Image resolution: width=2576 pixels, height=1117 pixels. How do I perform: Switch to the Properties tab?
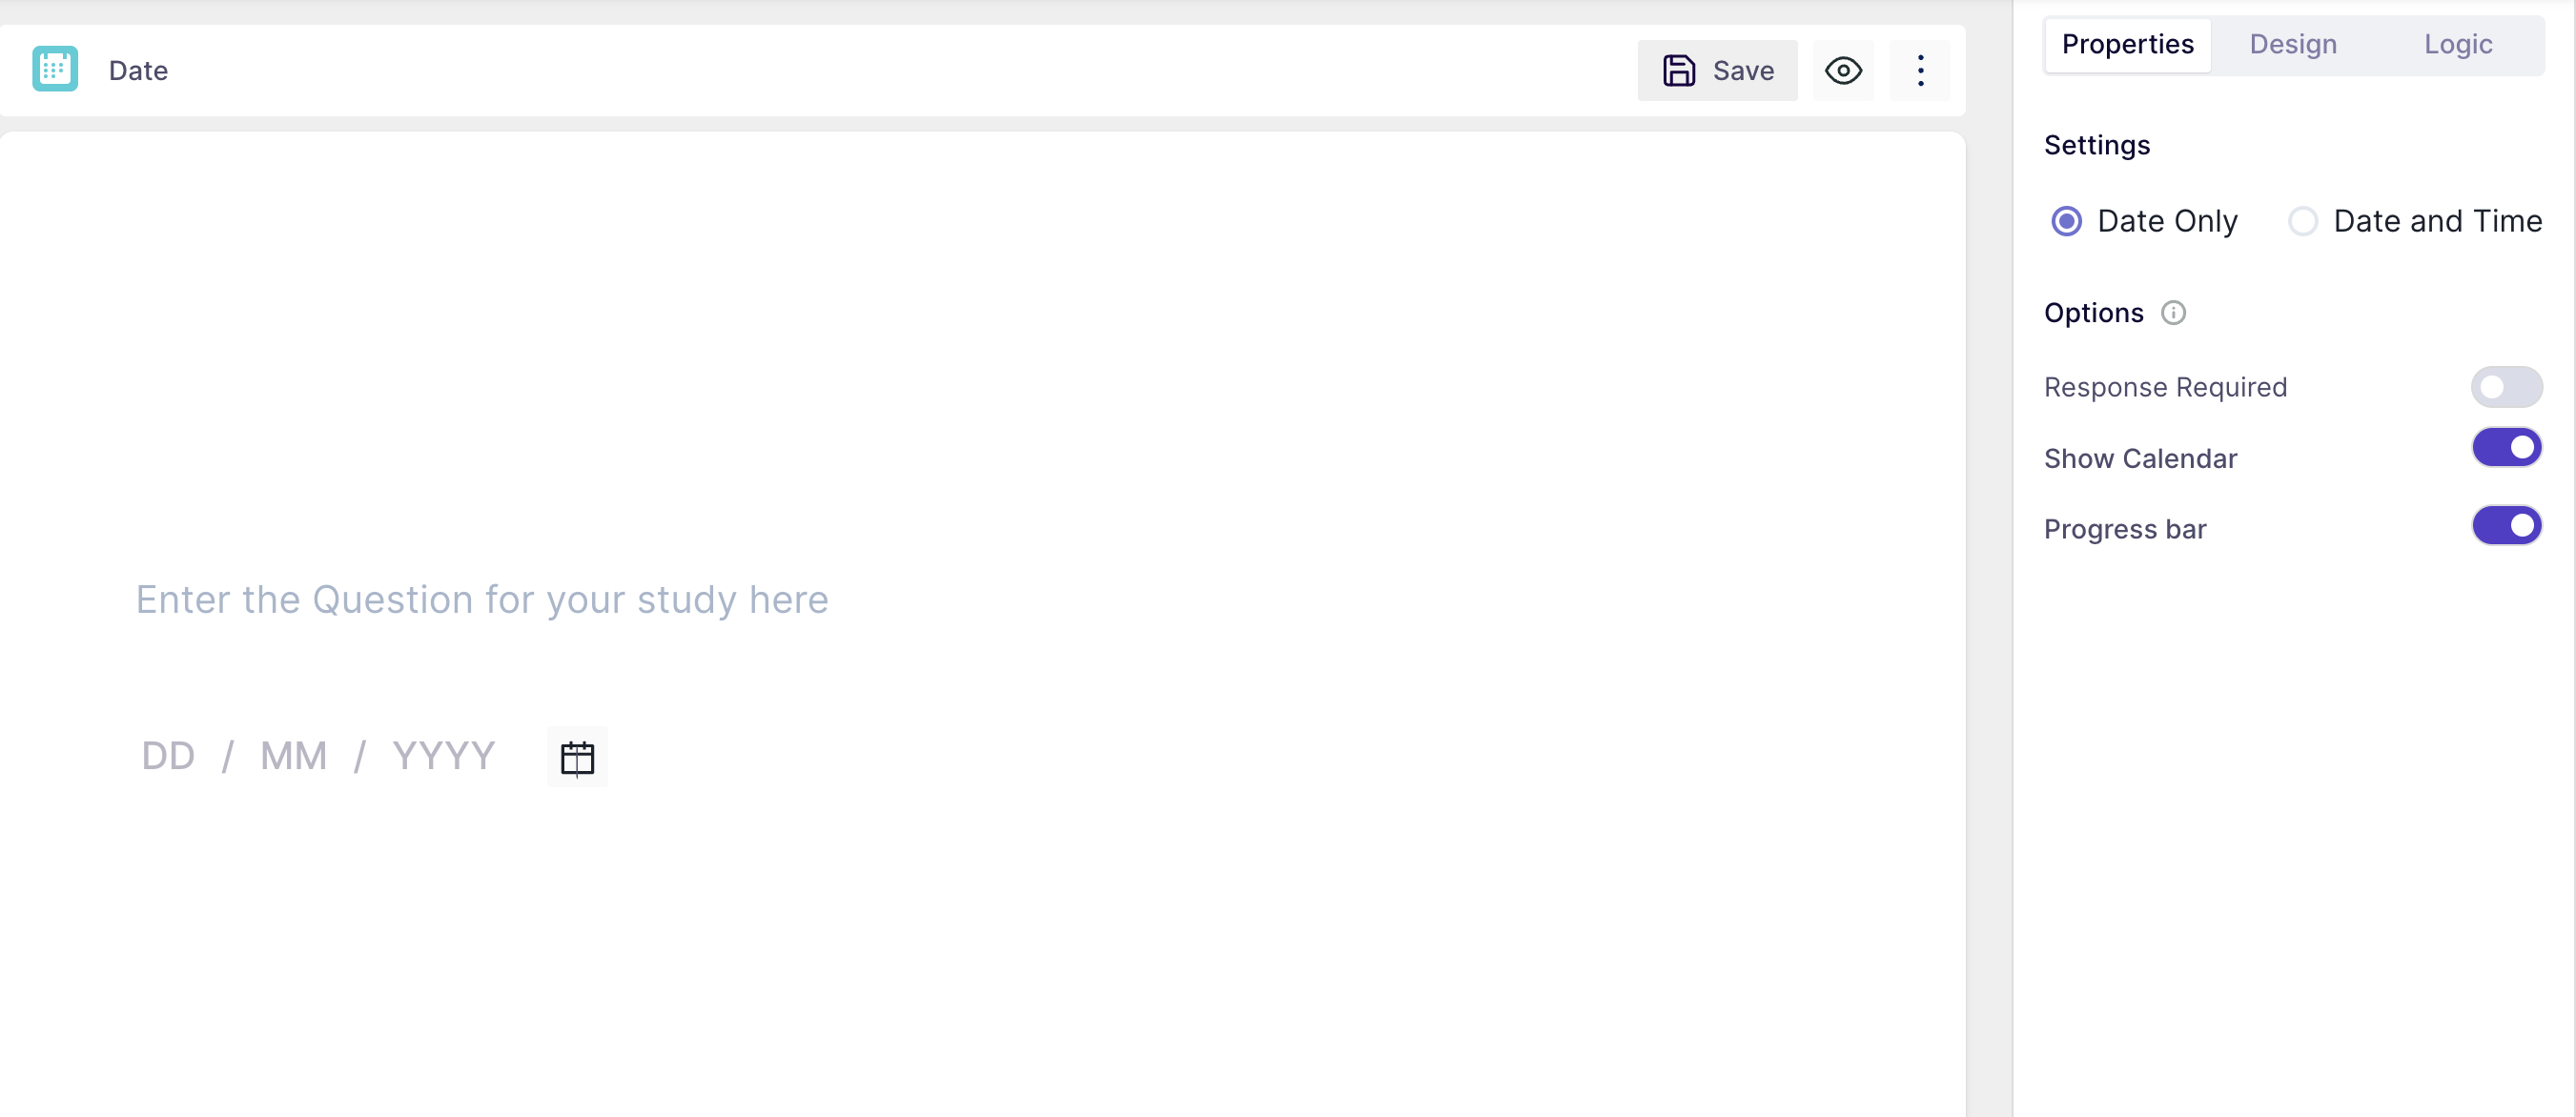pyautogui.click(x=2127, y=44)
